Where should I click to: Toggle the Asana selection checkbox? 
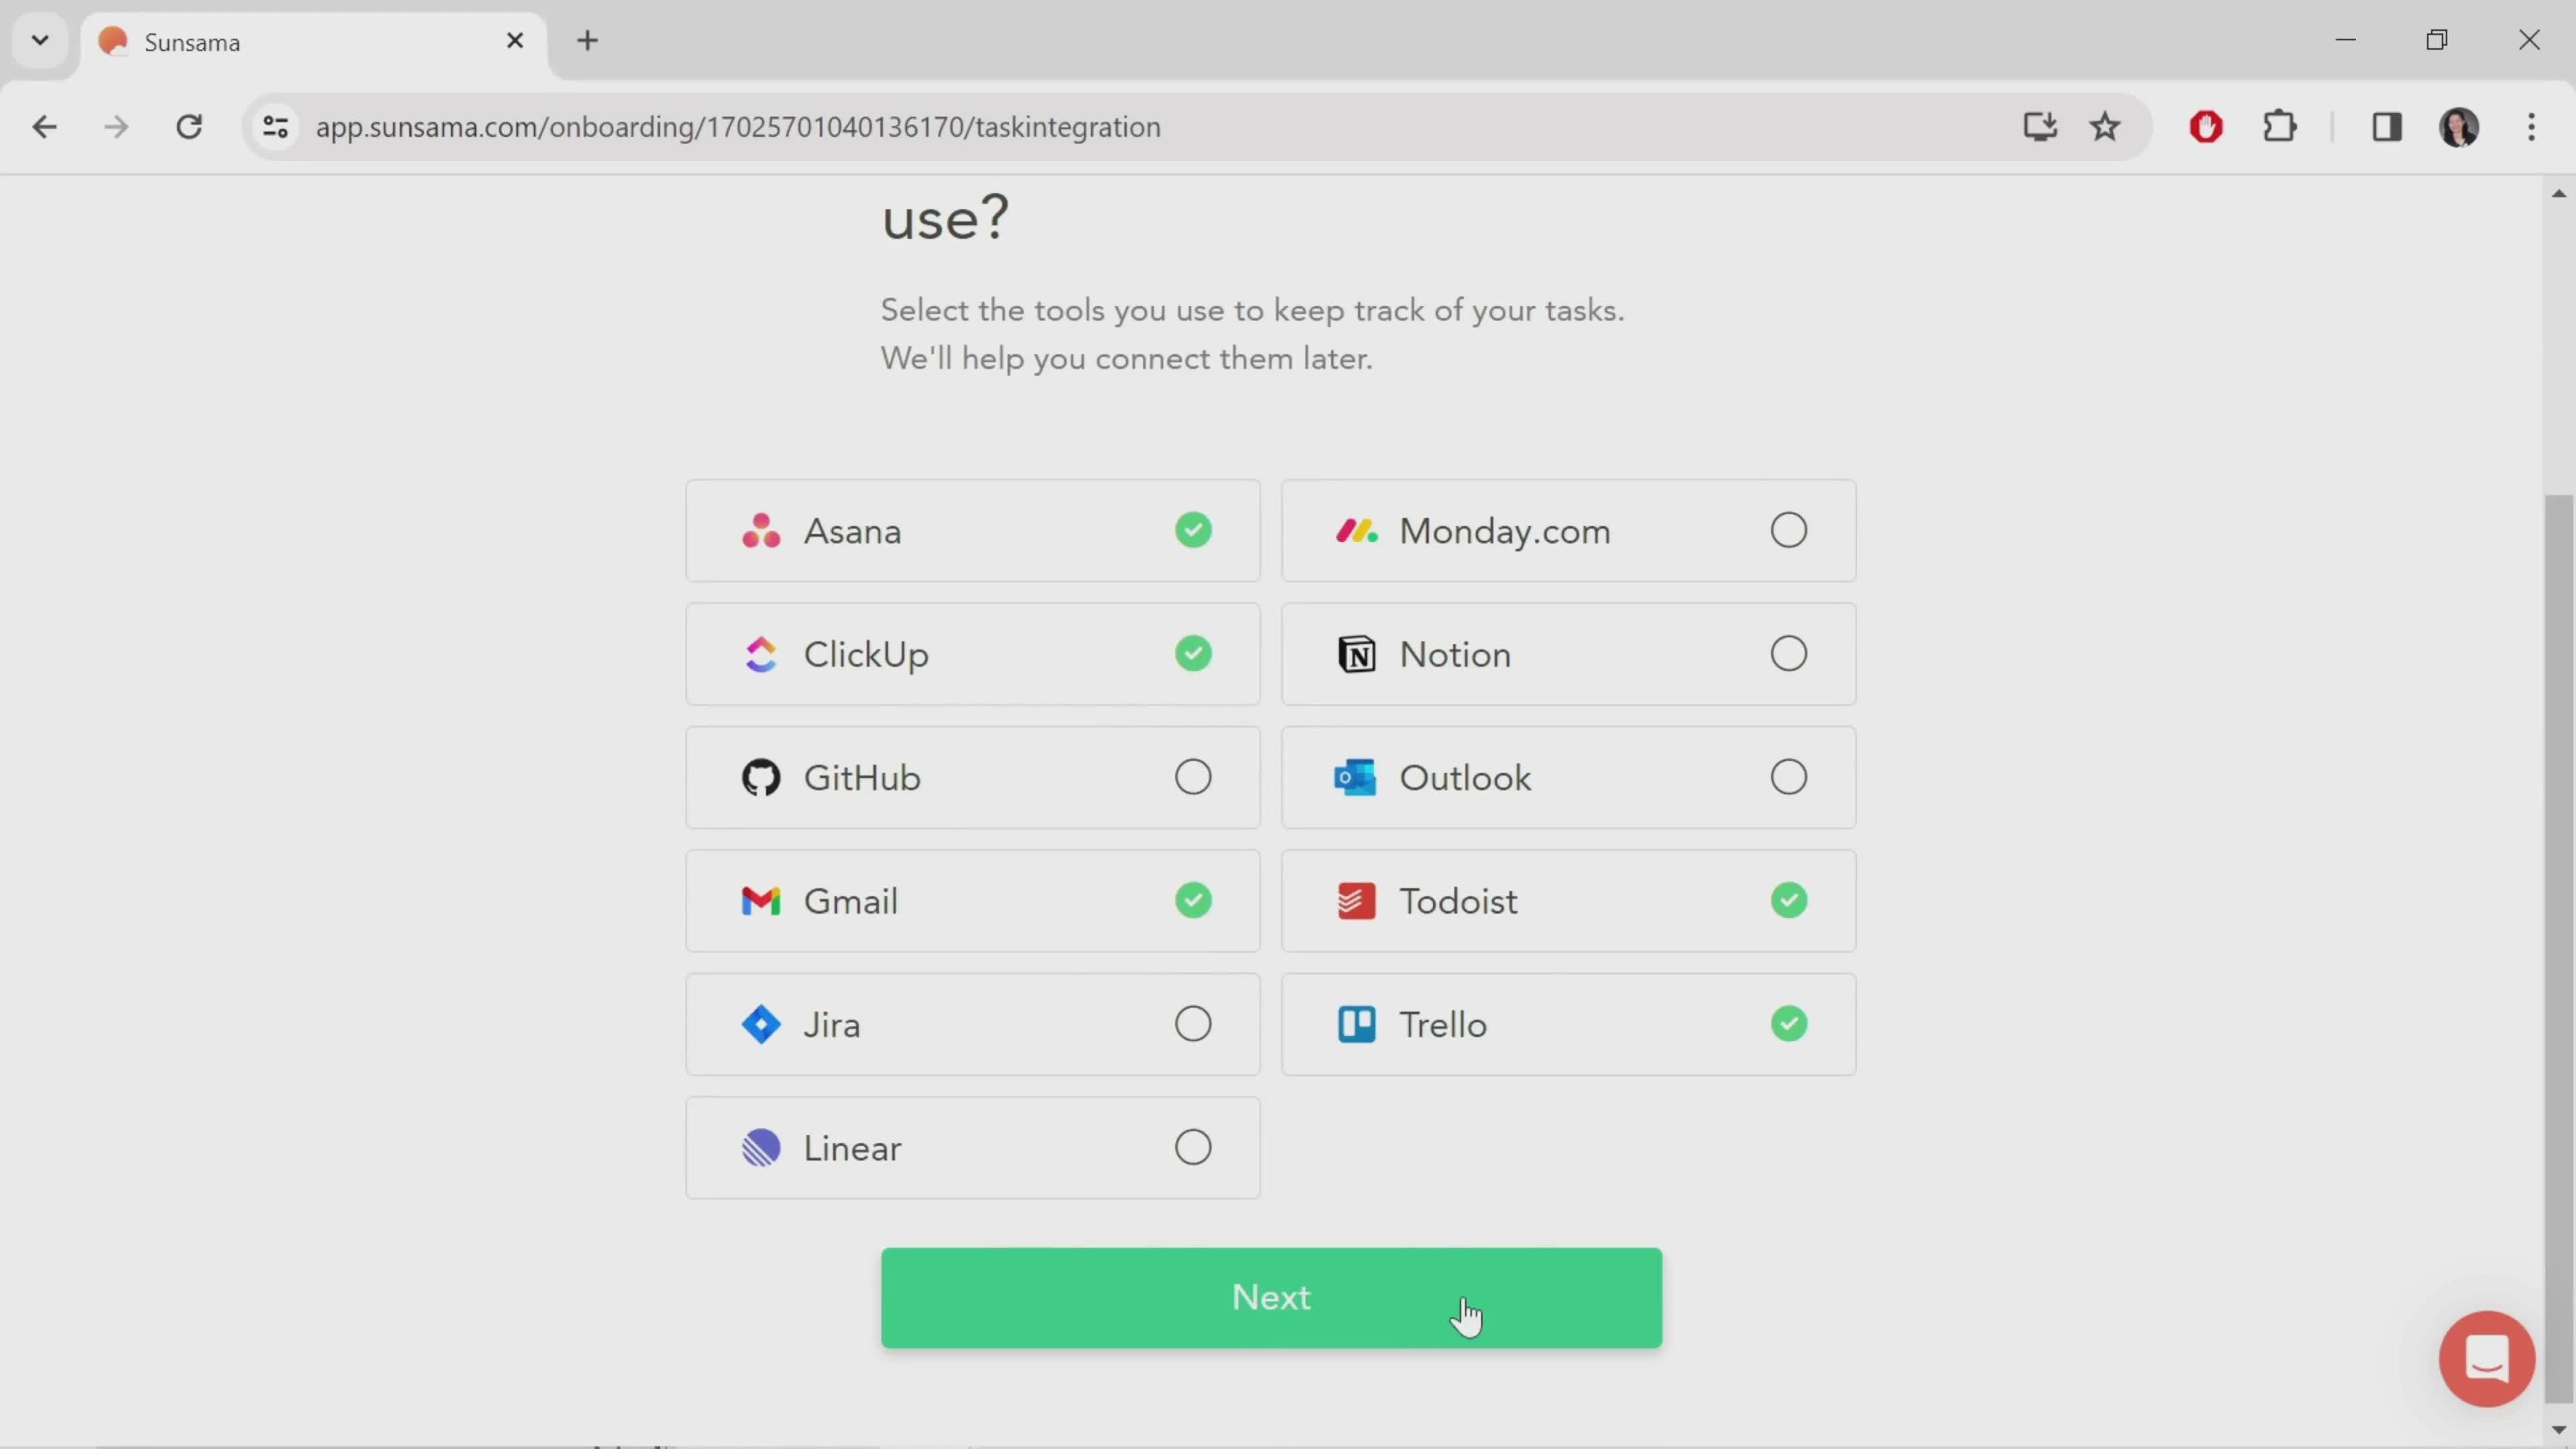1193,531
